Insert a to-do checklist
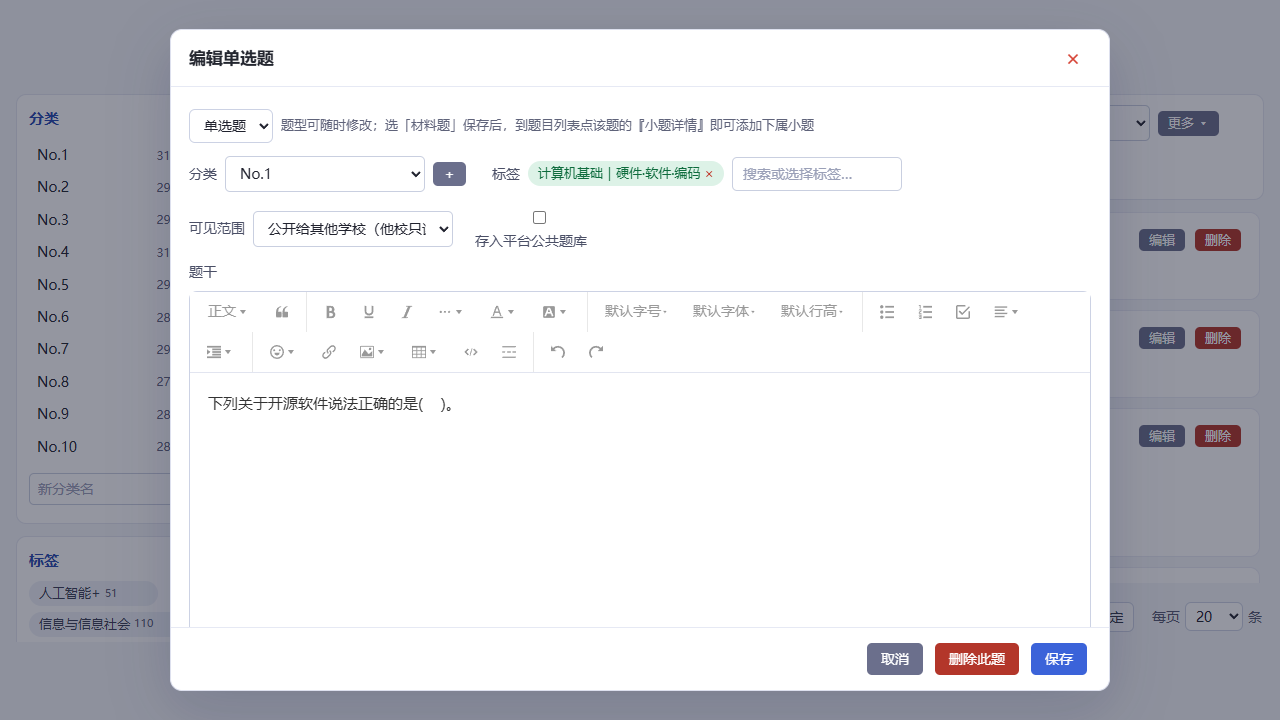The width and height of the screenshot is (1280, 720). click(963, 312)
